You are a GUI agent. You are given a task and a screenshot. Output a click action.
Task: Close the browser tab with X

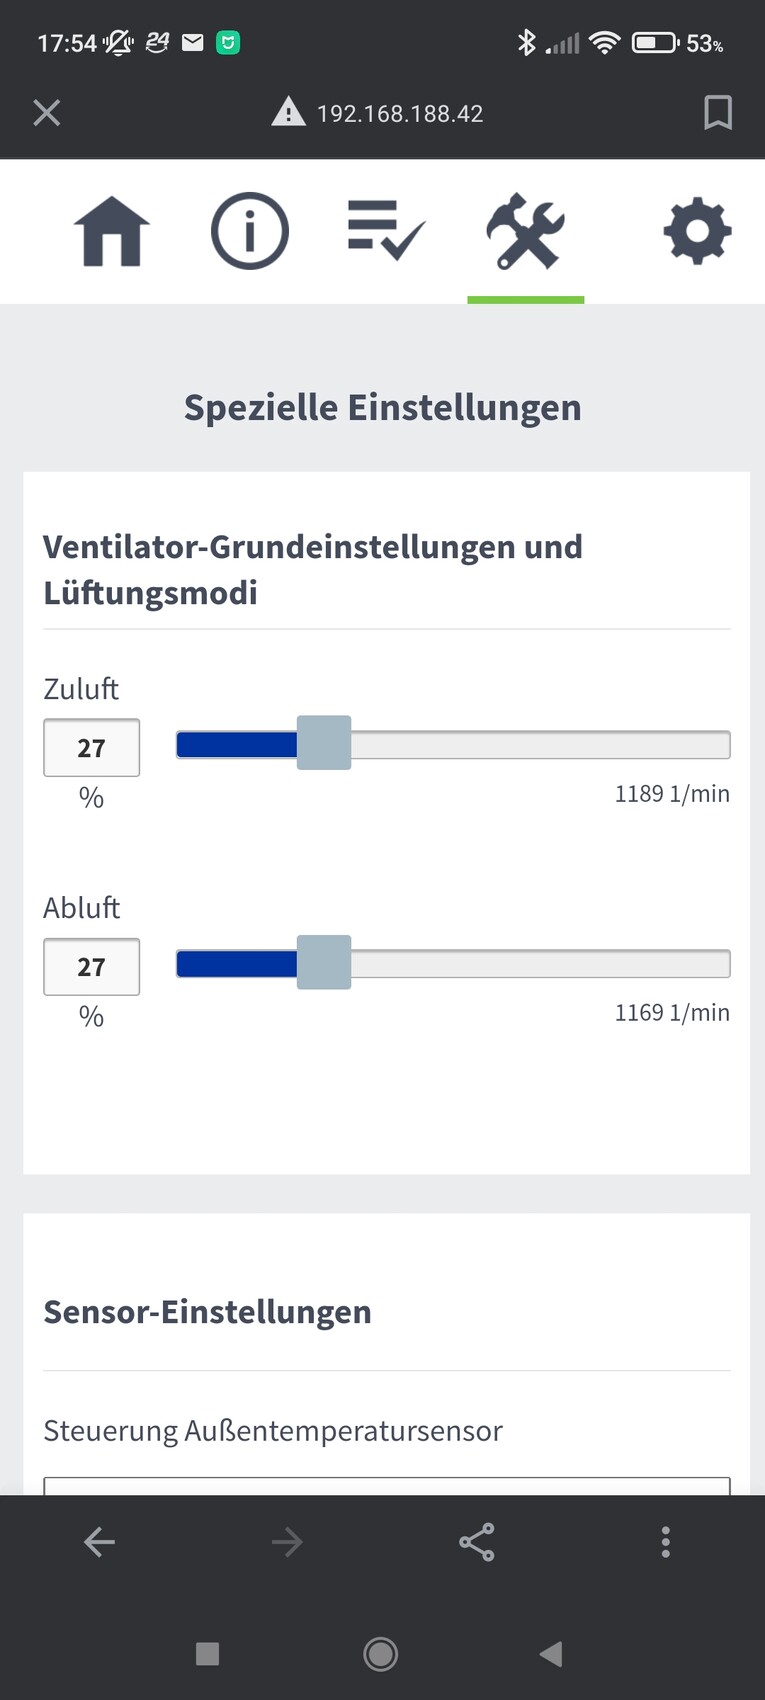click(47, 113)
